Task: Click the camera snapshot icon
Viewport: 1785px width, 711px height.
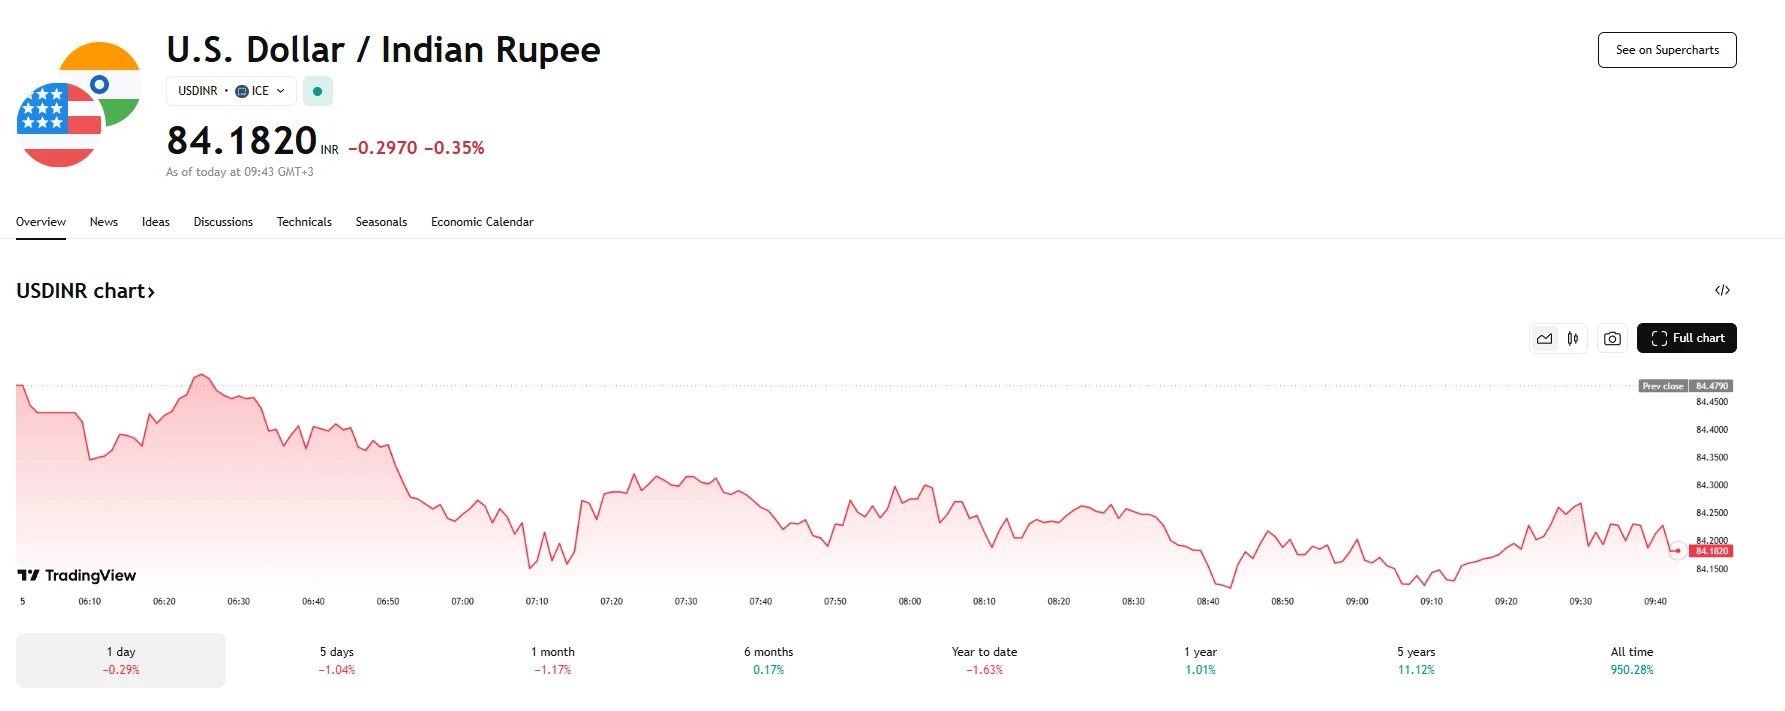Action: point(1612,339)
